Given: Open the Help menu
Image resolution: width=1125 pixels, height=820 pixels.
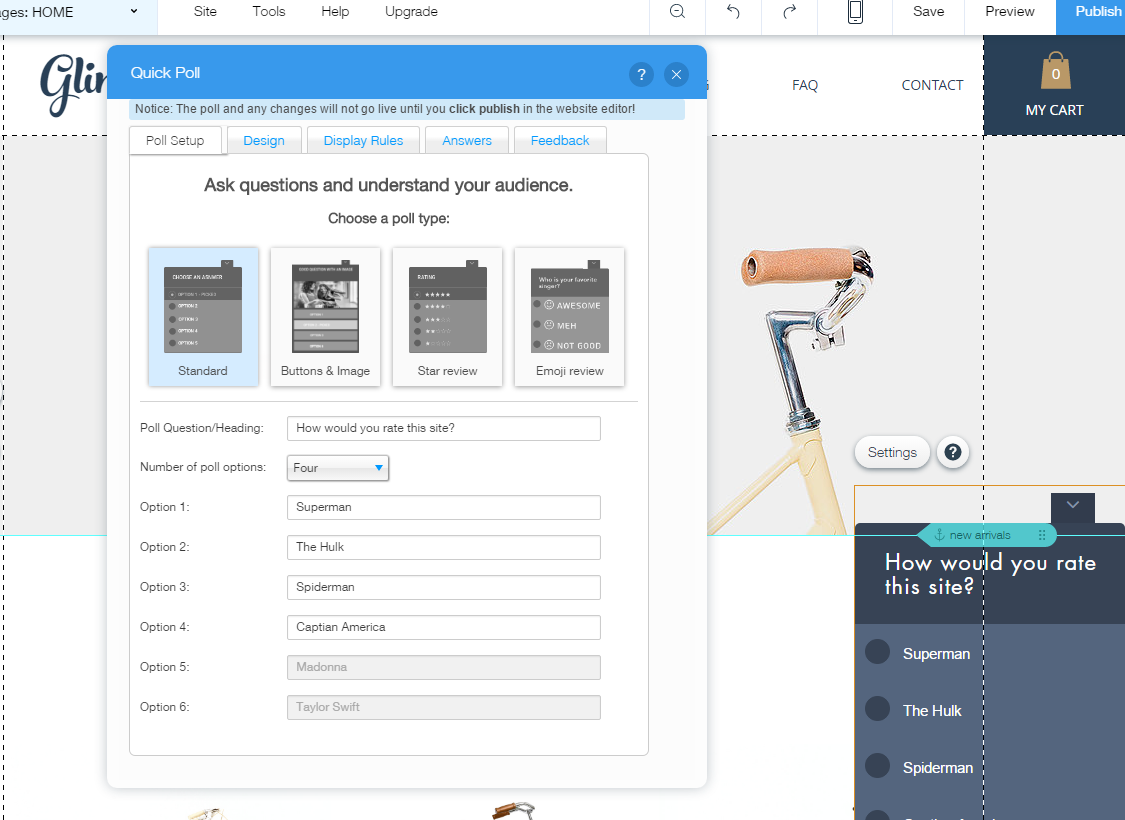Looking at the screenshot, I should [335, 11].
